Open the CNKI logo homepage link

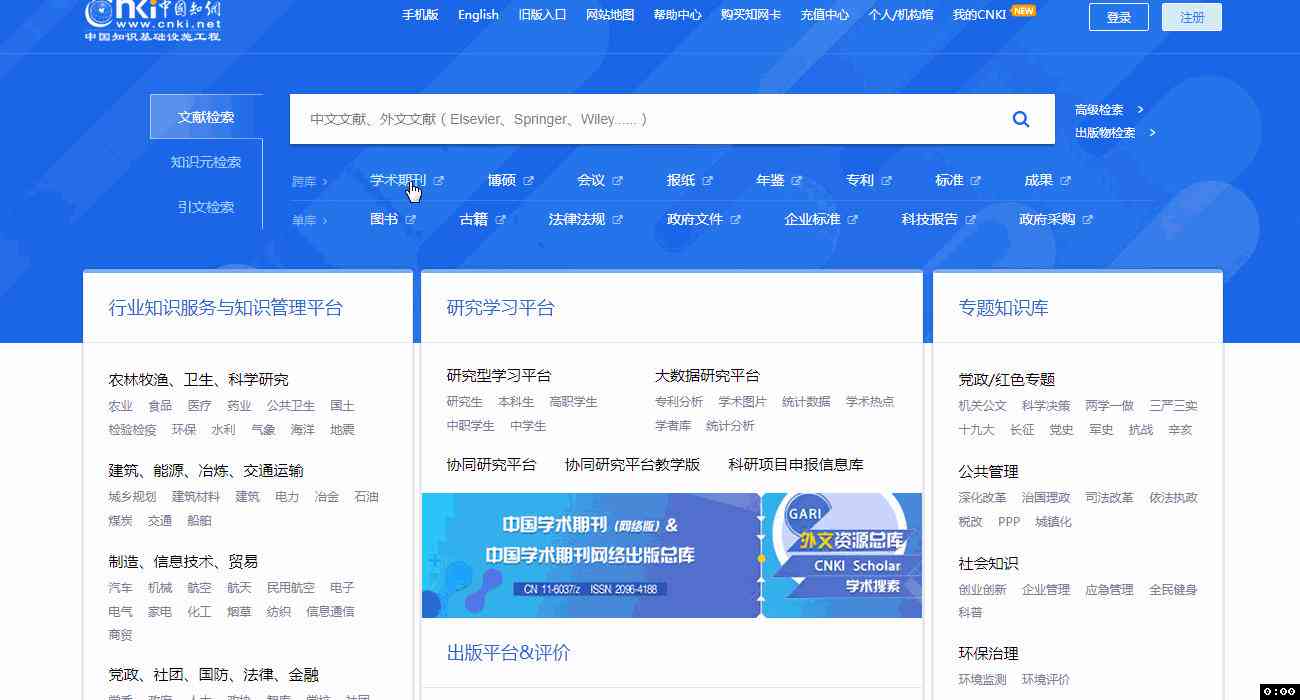click(x=153, y=20)
